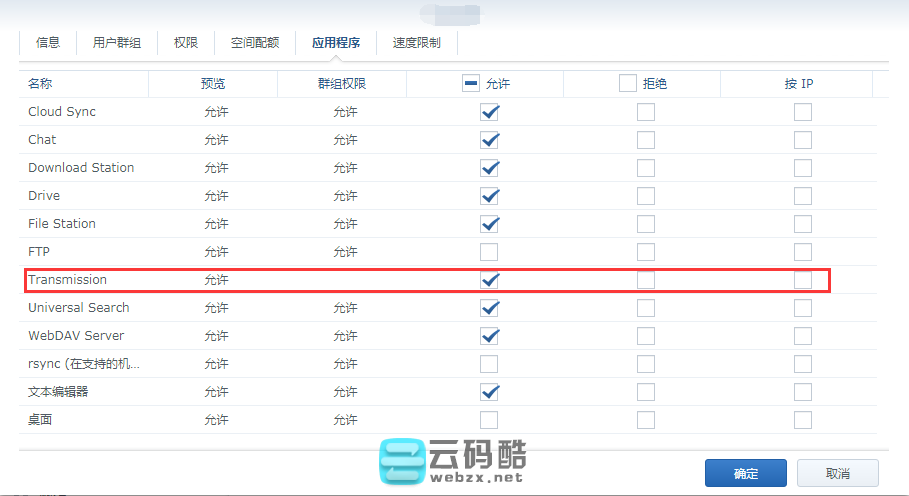The height and width of the screenshot is (496, 909).
Task: Enable 允许 for FTP
Action: coord(489,252)
